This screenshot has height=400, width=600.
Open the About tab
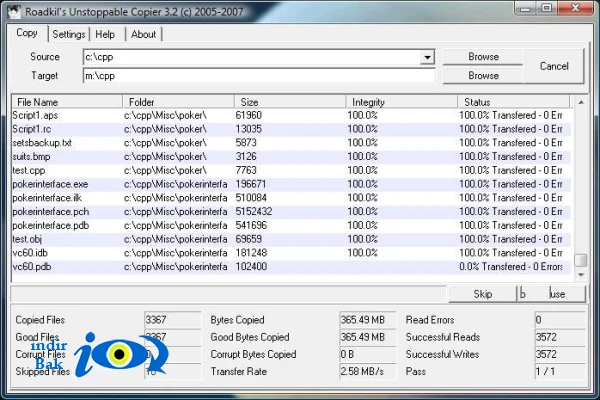143,34
